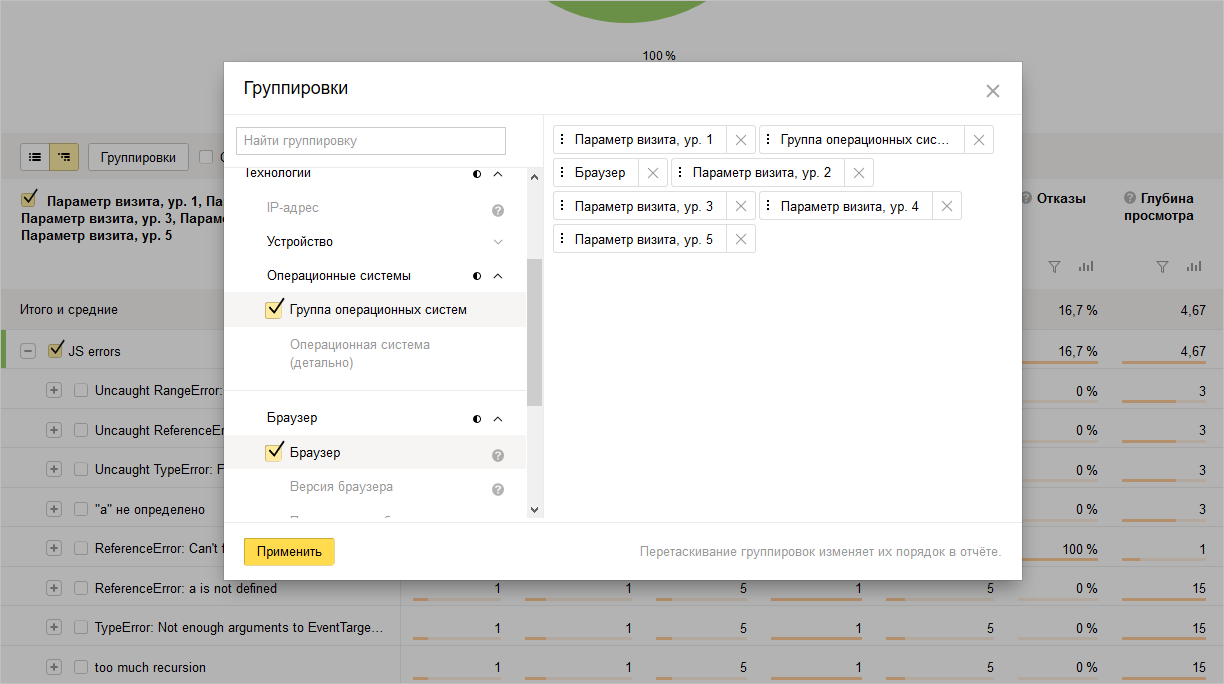Tick the Uncaught RangeError row checkbox
The image size is (1224, 684).
pos(81,391)
